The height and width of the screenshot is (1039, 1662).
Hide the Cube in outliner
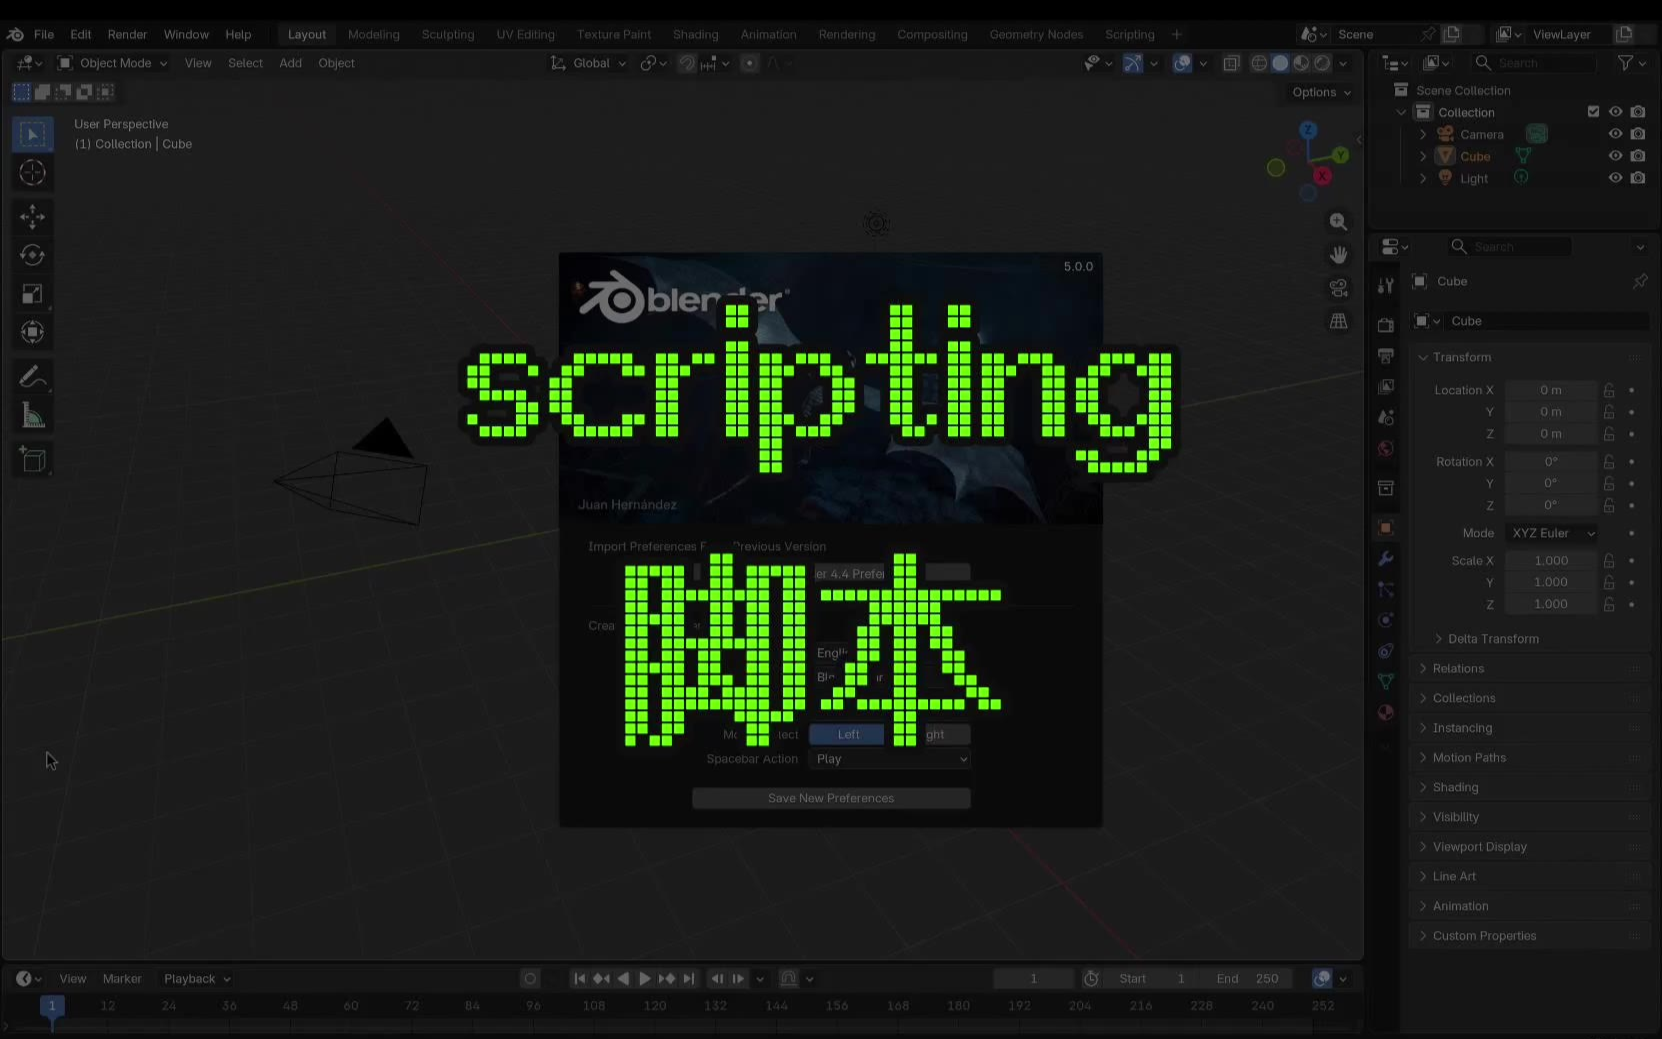1615,156
